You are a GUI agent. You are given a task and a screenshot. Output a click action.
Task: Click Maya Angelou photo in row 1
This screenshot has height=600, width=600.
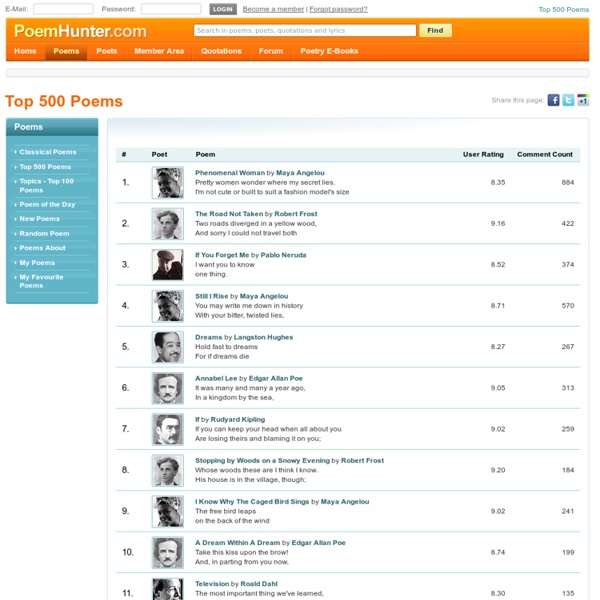[168, 183]
